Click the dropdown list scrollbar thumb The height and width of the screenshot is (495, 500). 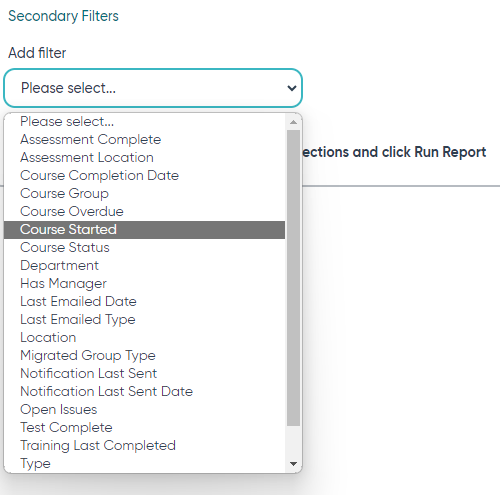click(293, 278)
